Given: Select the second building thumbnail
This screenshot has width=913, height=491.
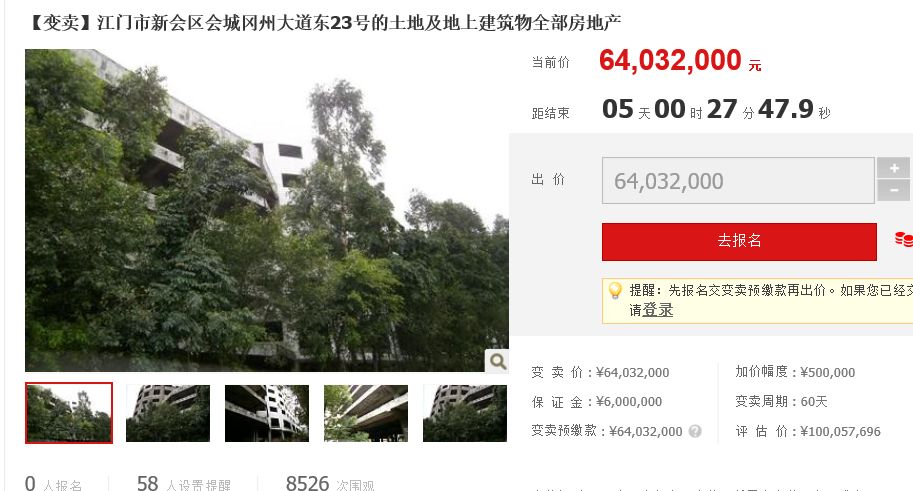Looking at the screenshot, I should point(168,413).
